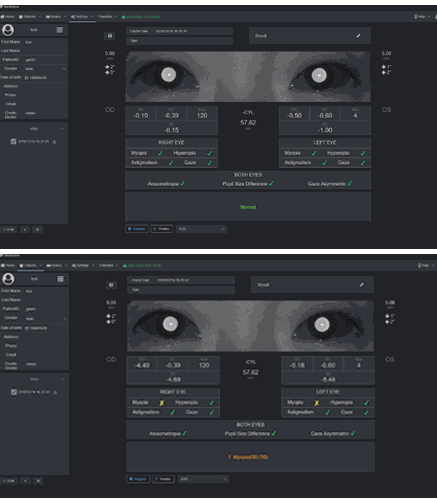This screenshot has width=437, height=500.
Task: Click eye photo thumbnail in Normal-result window
Action: tap(248, 77)
